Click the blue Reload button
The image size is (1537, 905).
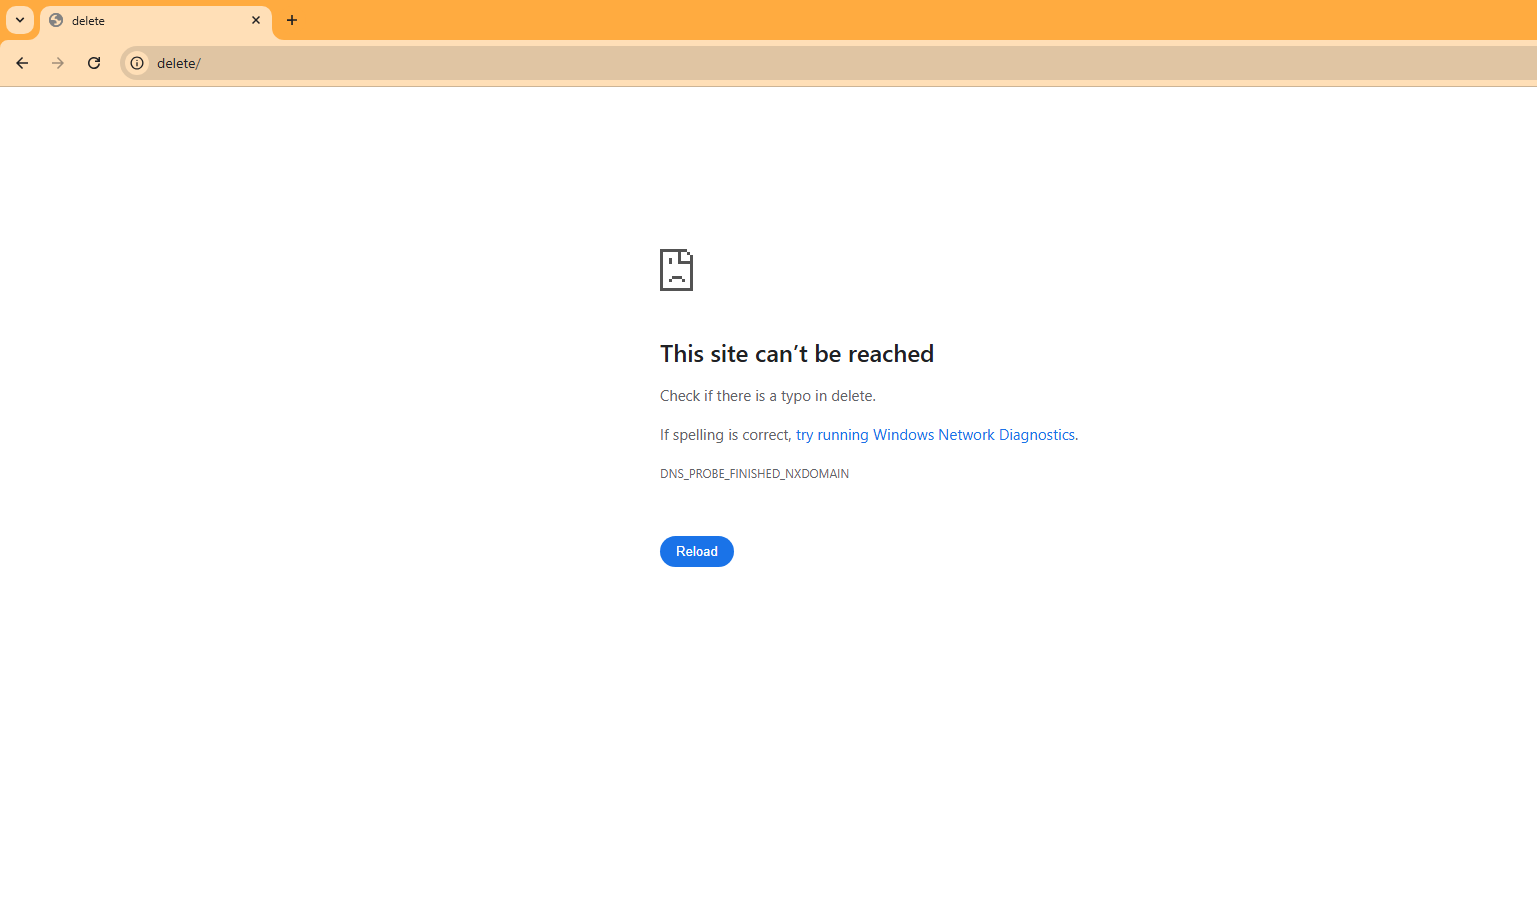tap(697, 551)
